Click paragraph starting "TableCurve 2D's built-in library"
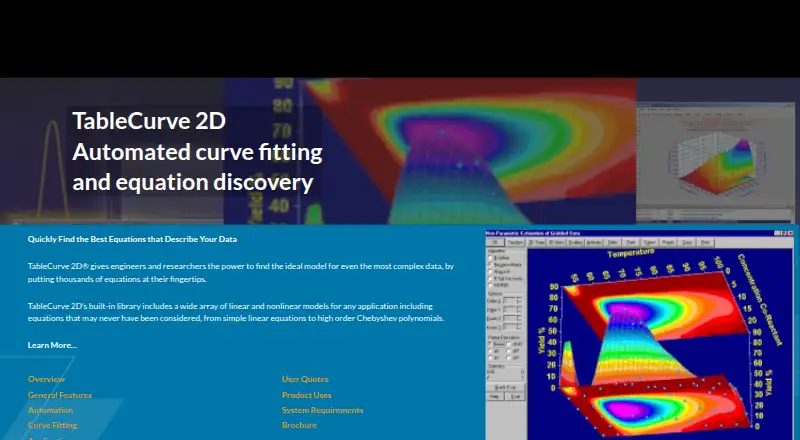The image size is (800, 440). point(236,312)
